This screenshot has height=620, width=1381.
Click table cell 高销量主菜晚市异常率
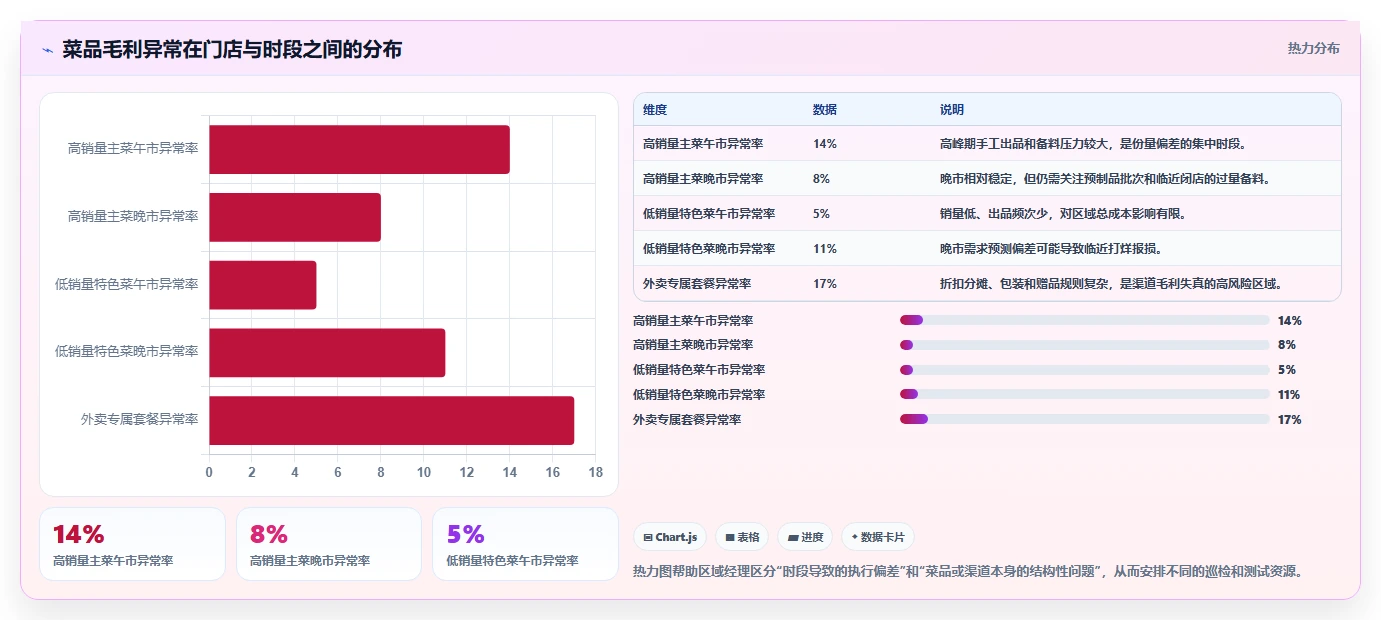(x=703, y=178)
